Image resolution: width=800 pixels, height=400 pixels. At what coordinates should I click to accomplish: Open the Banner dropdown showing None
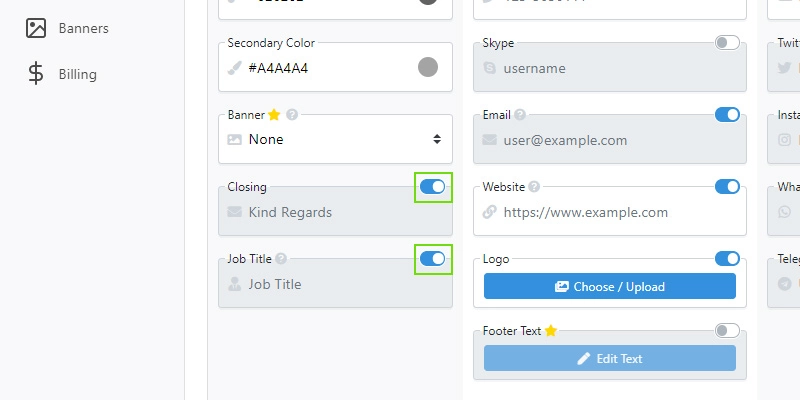(x=335, y=139)
